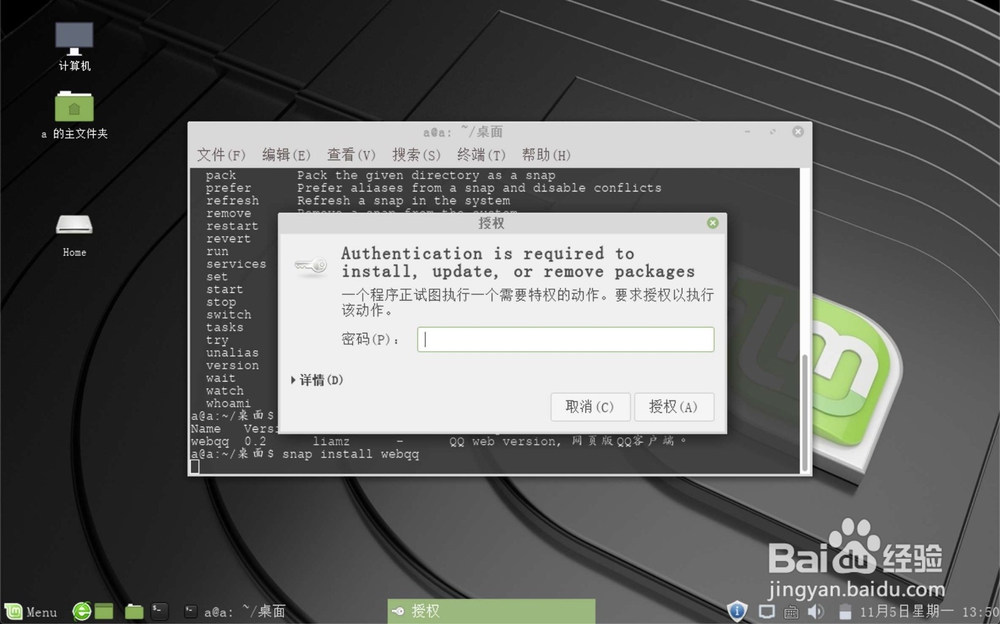Open the Home drive desktop icon
This screenshot has height=624, width=1000.
(74, 235)
